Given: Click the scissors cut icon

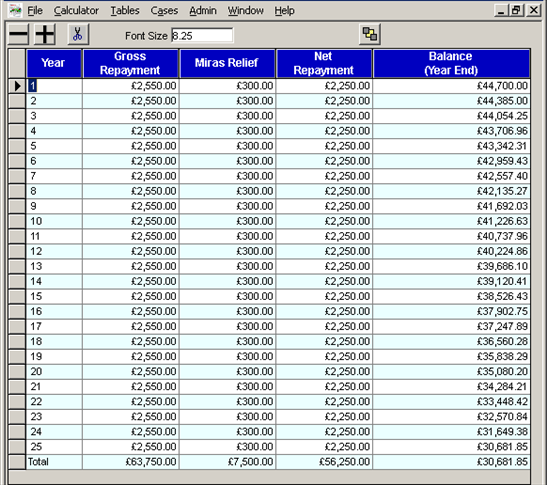Looking at the screenshot, I should coord(78,34).
